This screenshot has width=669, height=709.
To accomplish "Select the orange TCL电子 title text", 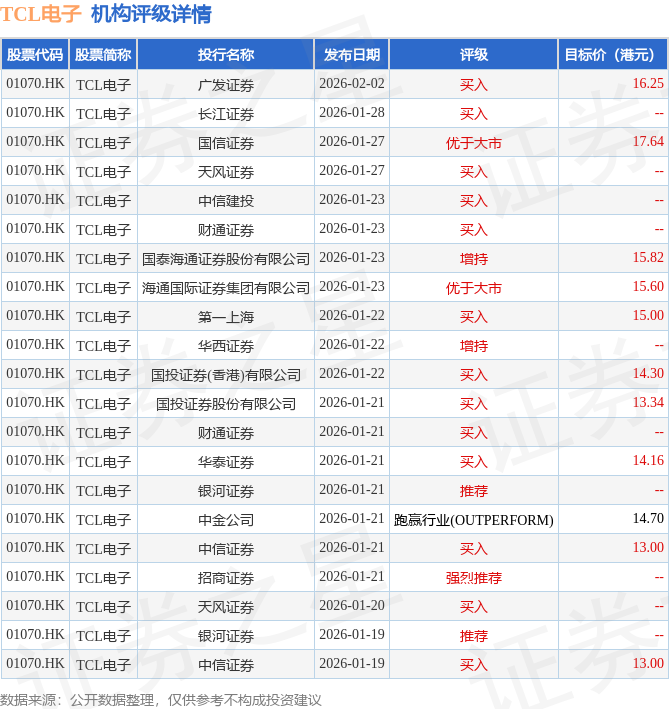I will click(41, 14).
